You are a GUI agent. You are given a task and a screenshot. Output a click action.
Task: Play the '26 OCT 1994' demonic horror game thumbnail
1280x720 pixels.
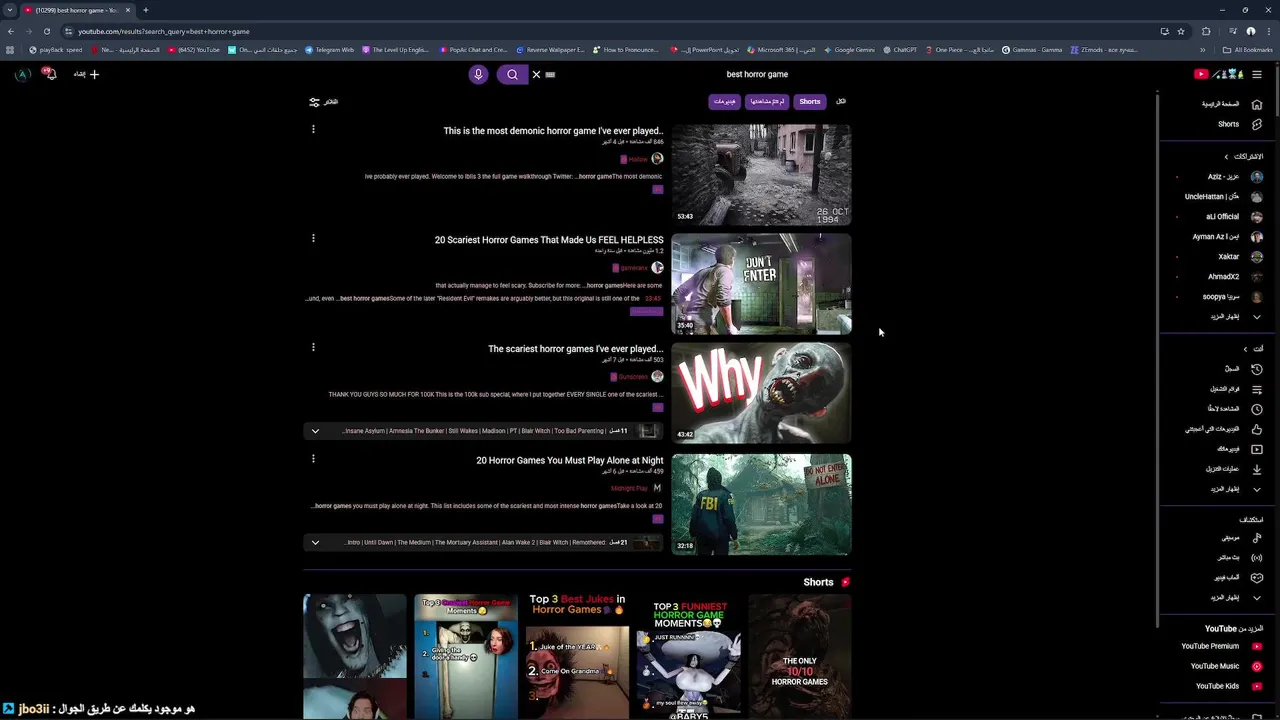click(x=761, y=174)
